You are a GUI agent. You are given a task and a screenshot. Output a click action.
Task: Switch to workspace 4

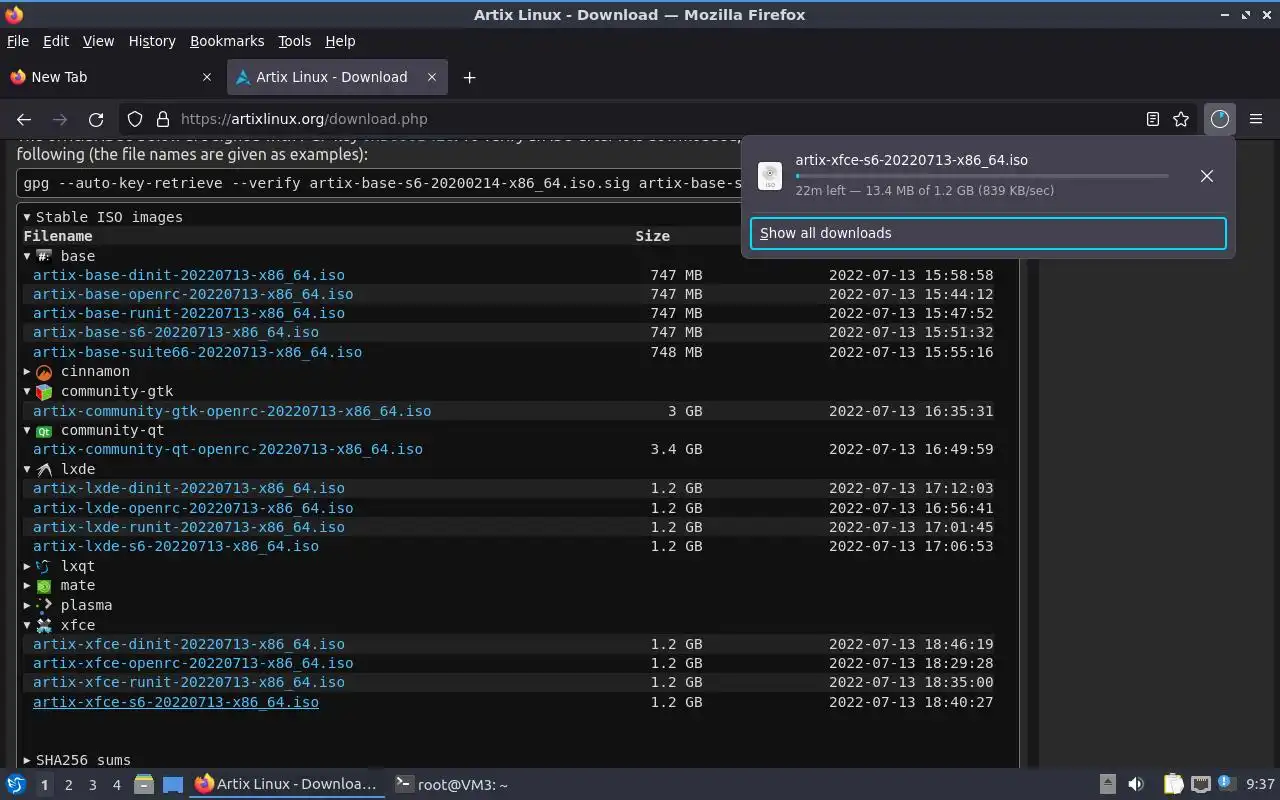[117, 785]
